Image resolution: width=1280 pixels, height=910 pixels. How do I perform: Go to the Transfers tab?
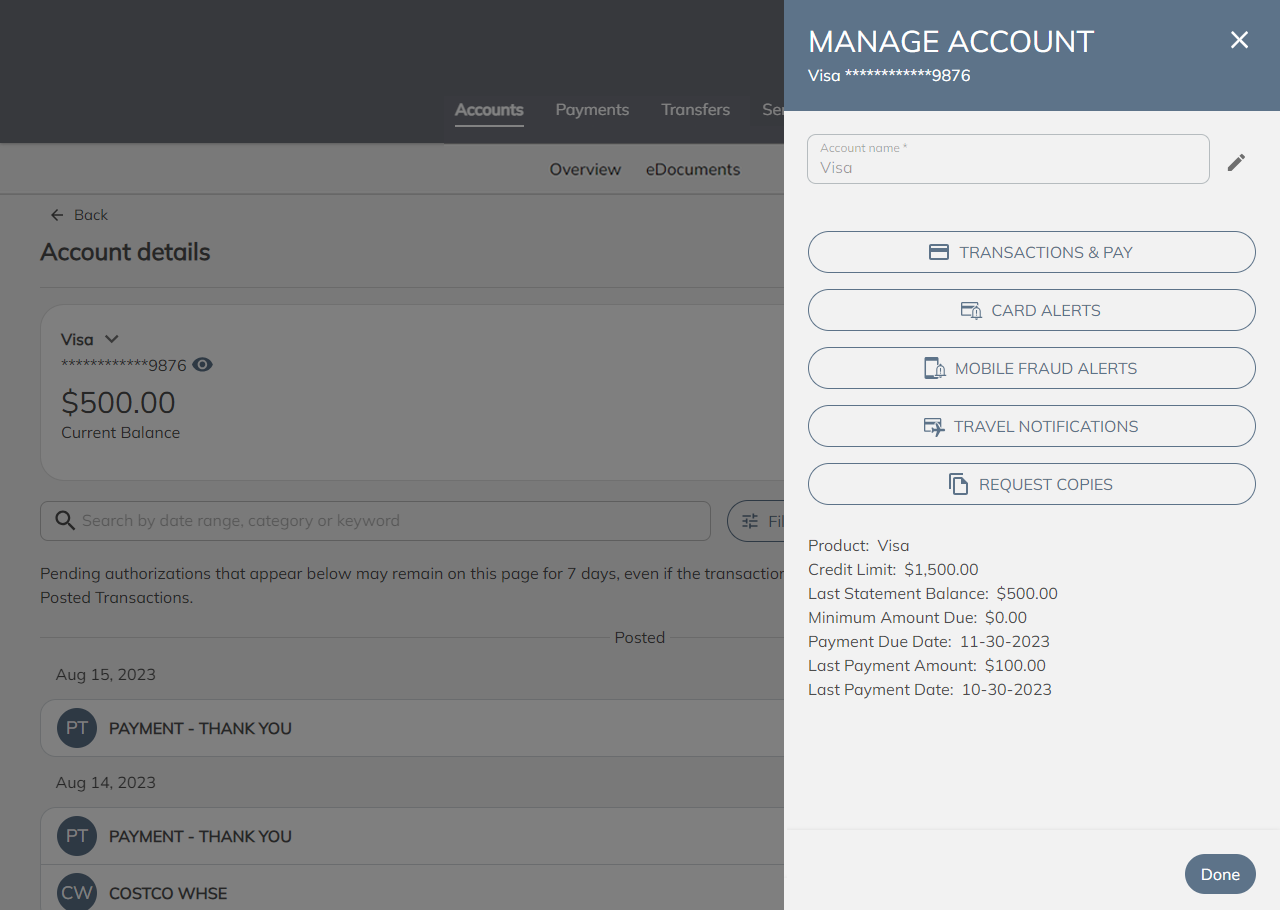[695, 110]
